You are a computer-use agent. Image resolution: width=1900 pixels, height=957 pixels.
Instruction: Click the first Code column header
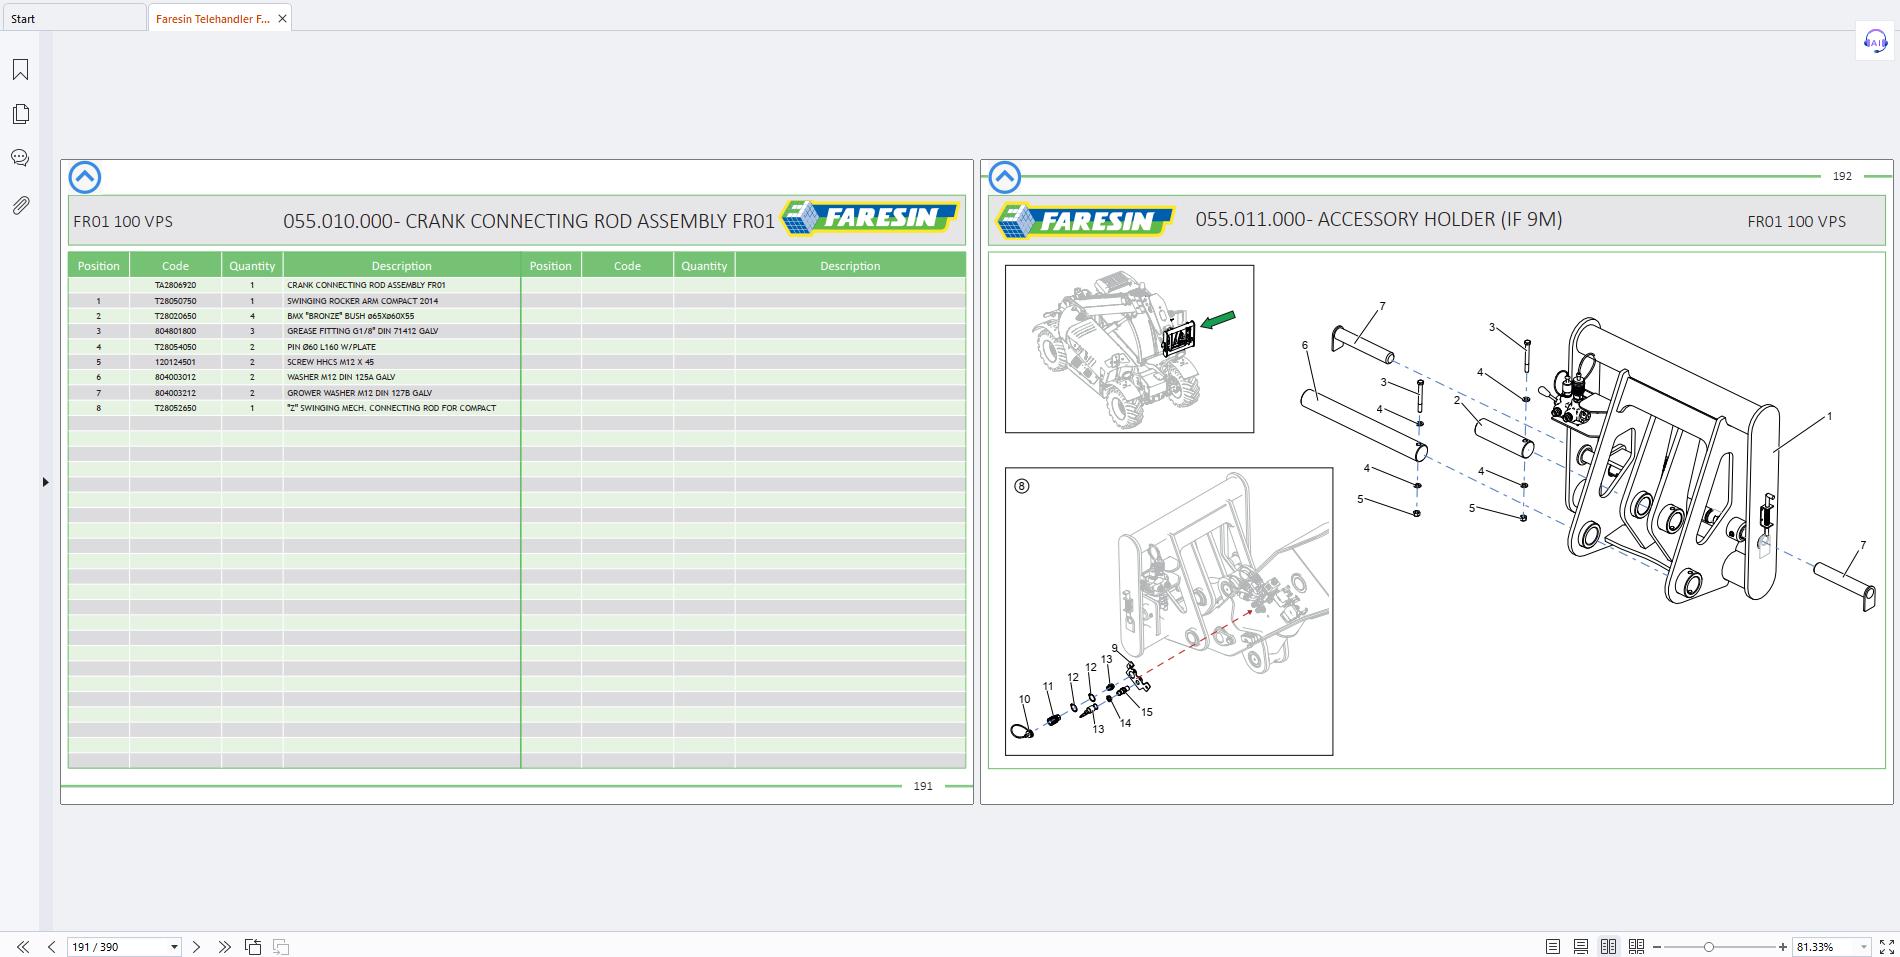175,265
